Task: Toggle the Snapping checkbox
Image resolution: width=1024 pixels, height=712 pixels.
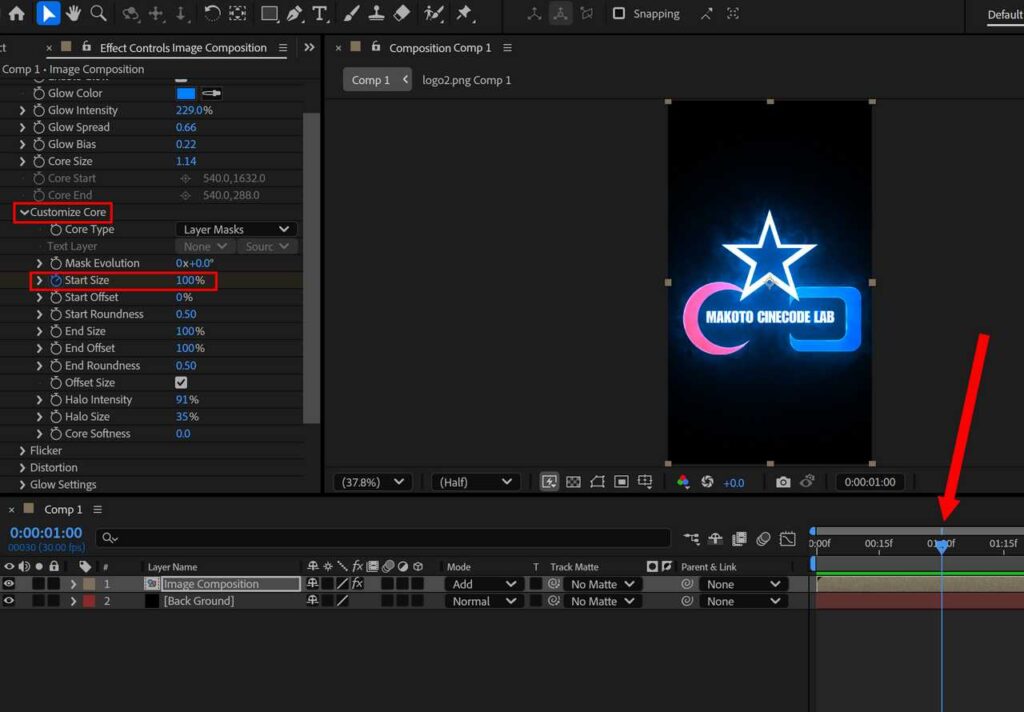Action: [x=618, y=14]
